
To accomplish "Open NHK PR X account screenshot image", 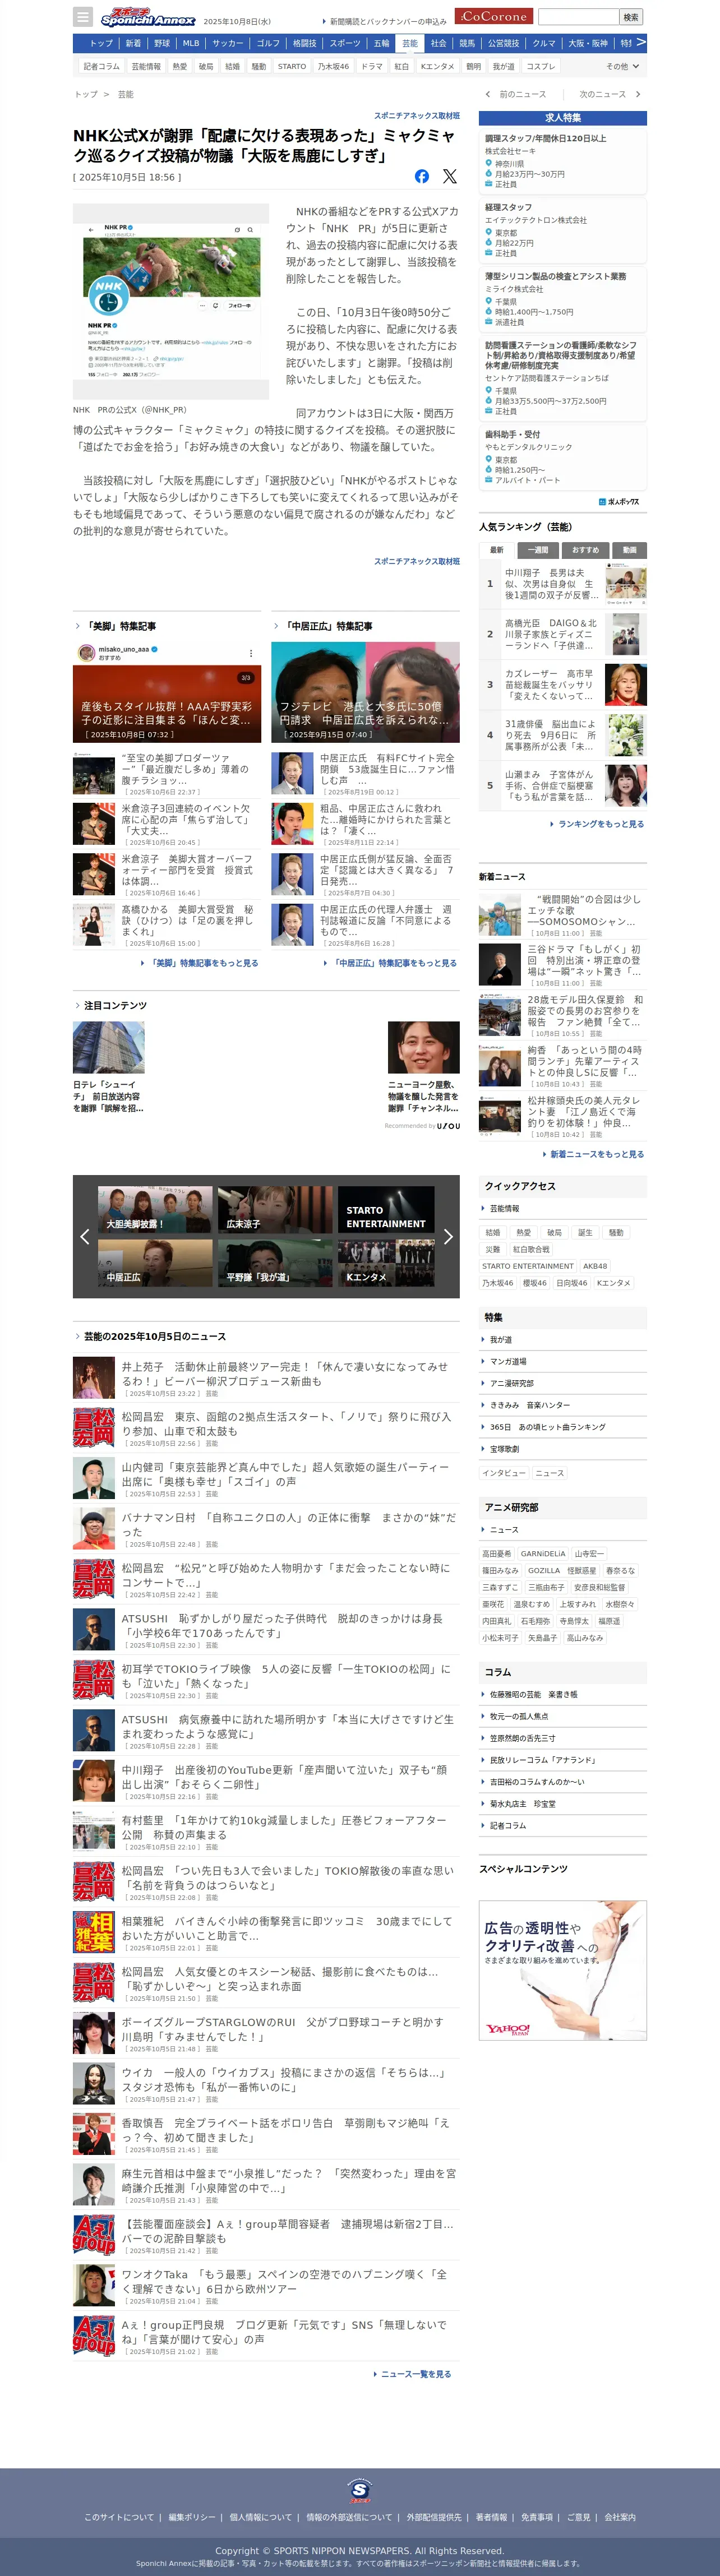I will pyautogui.click(x=171, y=302).
